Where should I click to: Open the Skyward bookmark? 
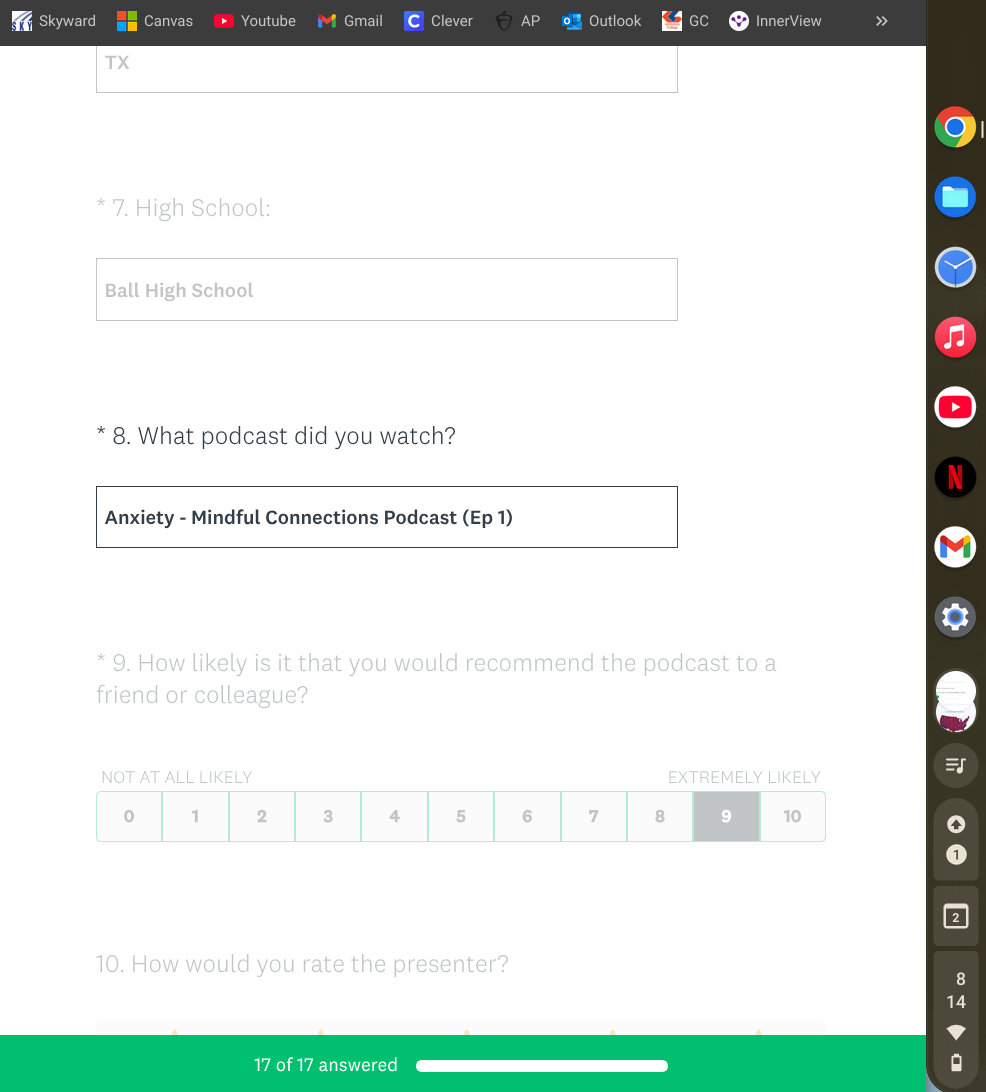[54, 21]
